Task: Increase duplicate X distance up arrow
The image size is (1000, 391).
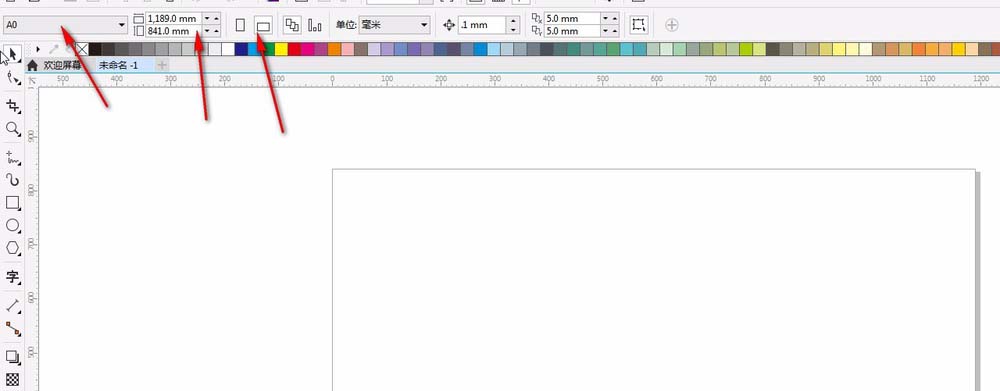Action: tap(614, 18)
